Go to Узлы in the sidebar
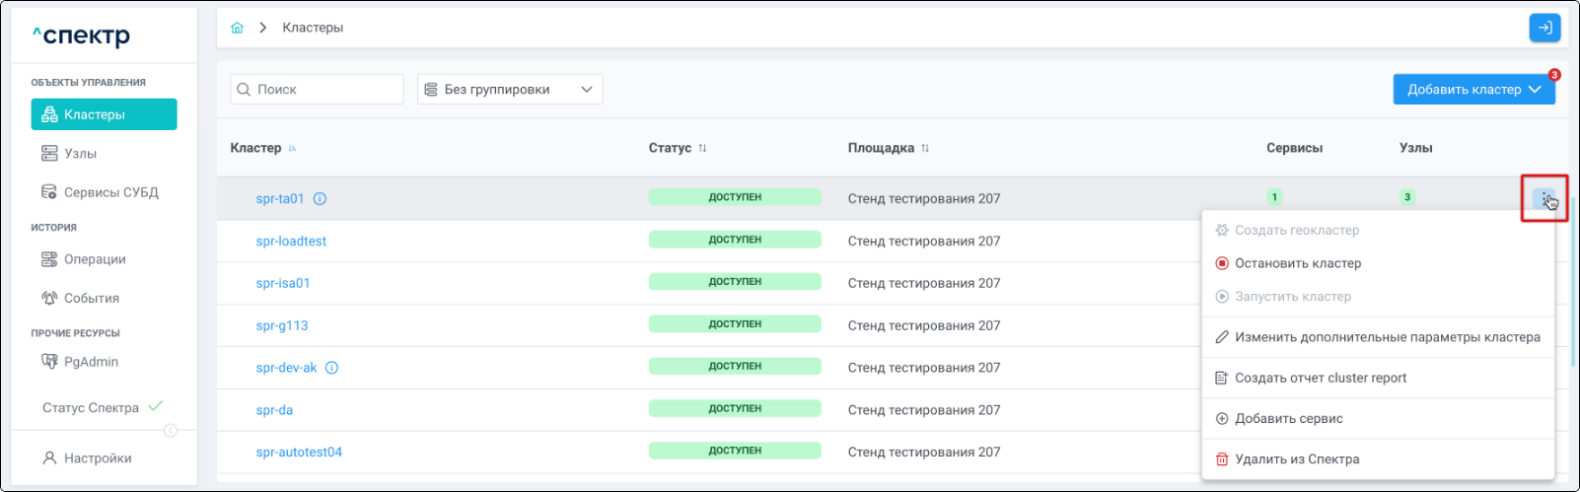 tap(80, 154)
